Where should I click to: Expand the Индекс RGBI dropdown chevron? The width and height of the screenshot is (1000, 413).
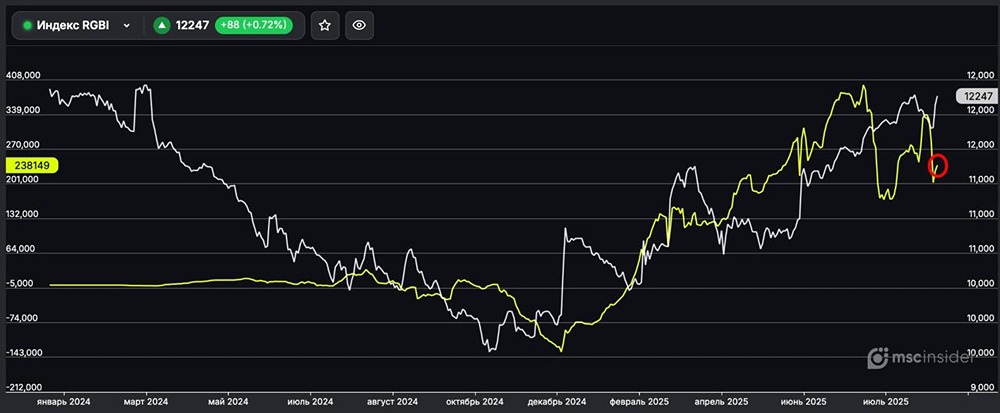click(127, 26)
